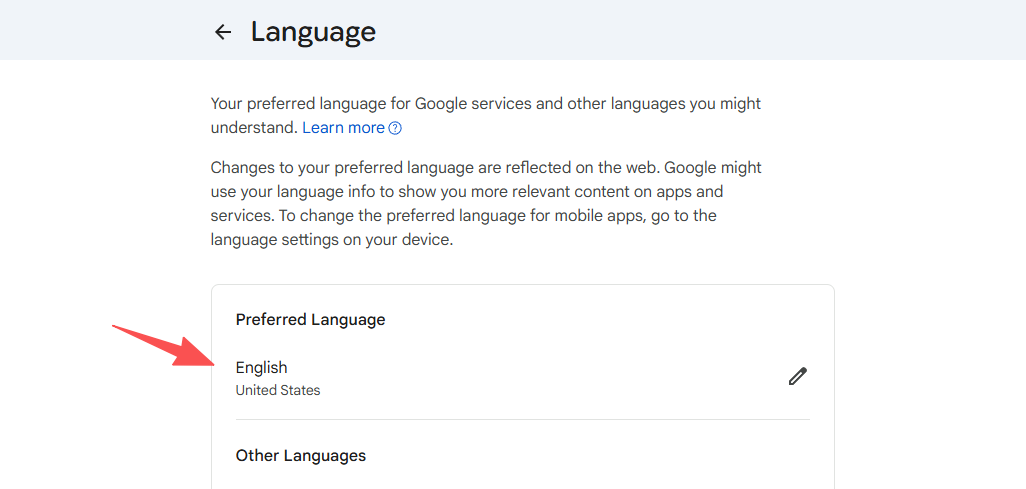The height and width of the screenshot is (489, 1026).
Task: Click the United States region subtitle
Action: coord(278,390)
